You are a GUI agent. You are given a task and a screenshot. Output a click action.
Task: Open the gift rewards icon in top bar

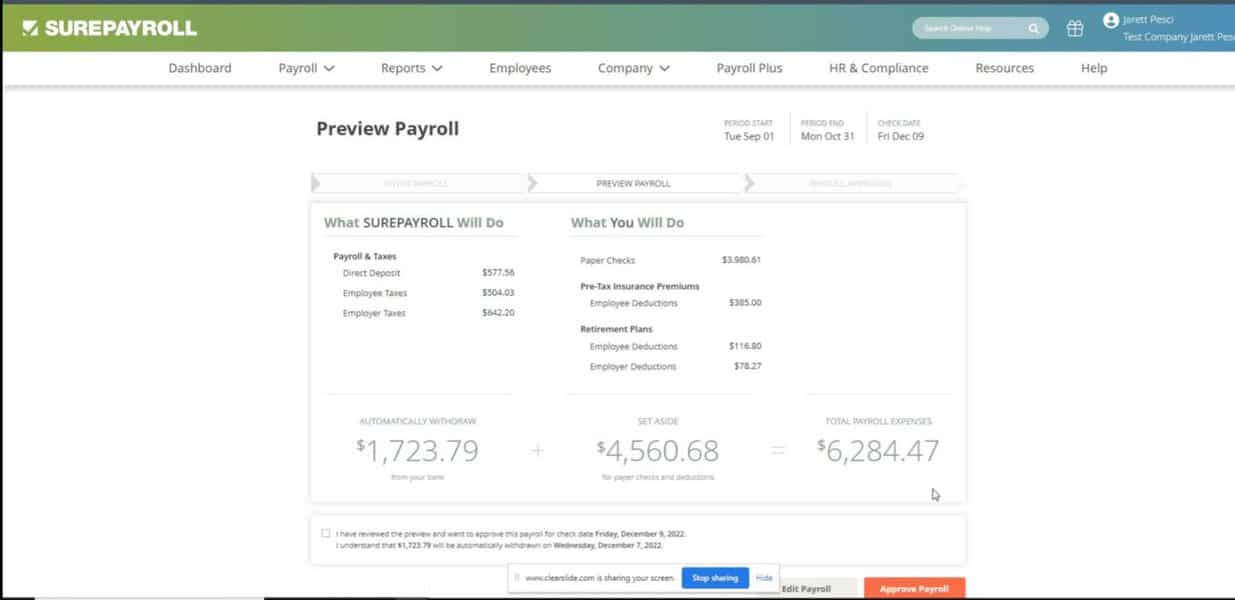1075,28
